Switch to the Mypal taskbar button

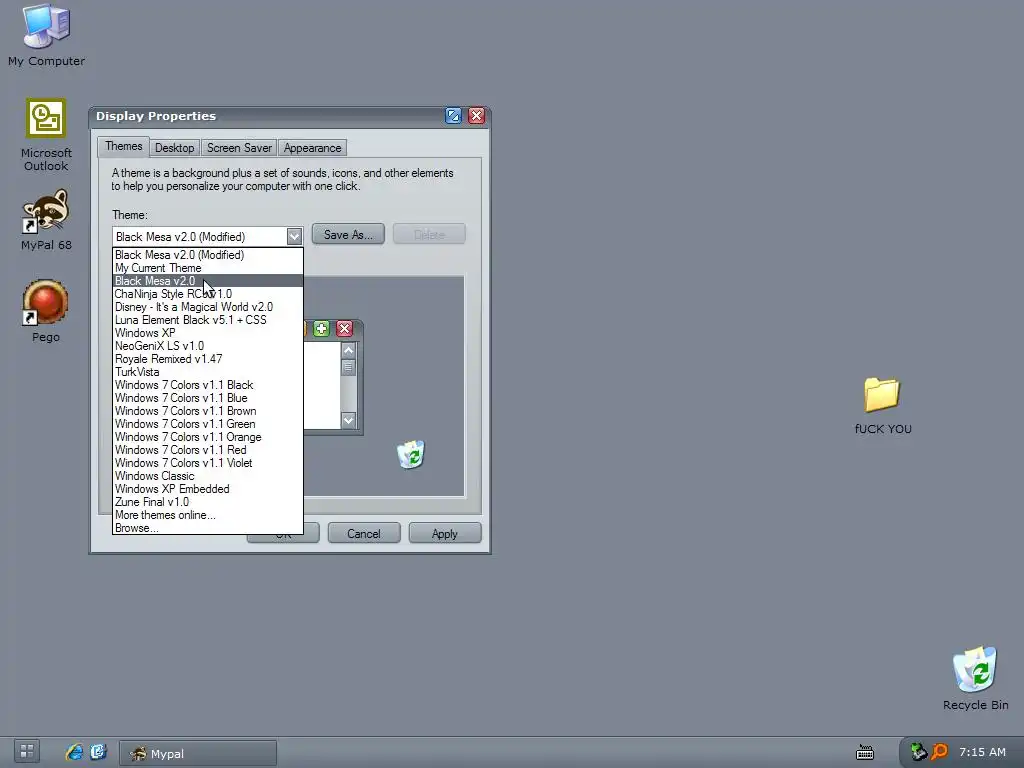198,753
